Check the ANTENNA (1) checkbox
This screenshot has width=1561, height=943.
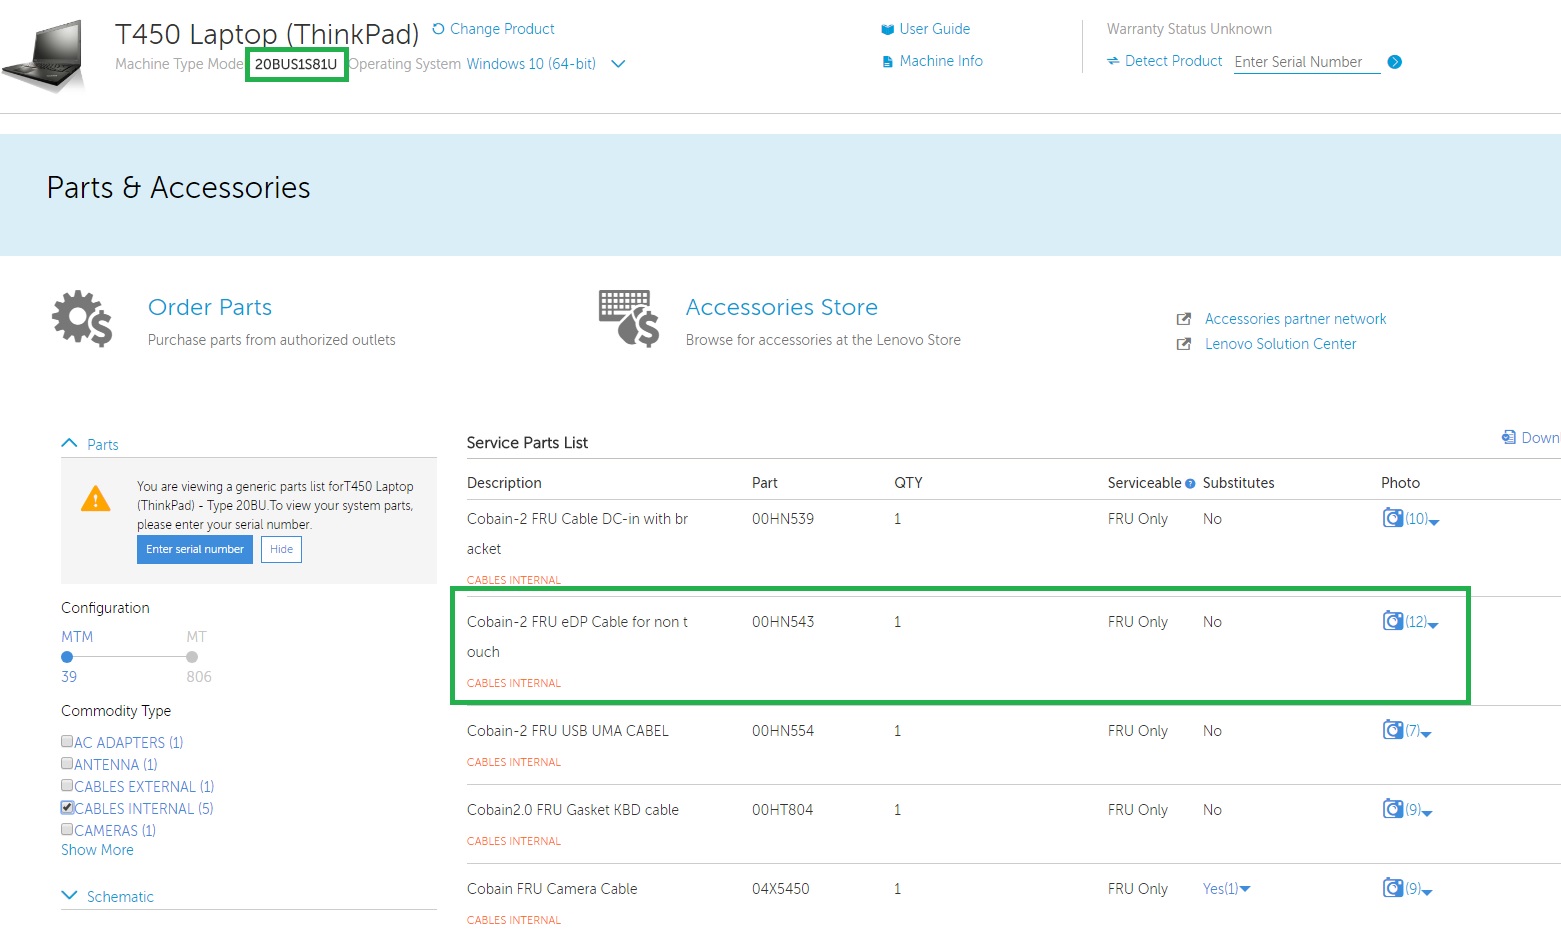(67, 763)
